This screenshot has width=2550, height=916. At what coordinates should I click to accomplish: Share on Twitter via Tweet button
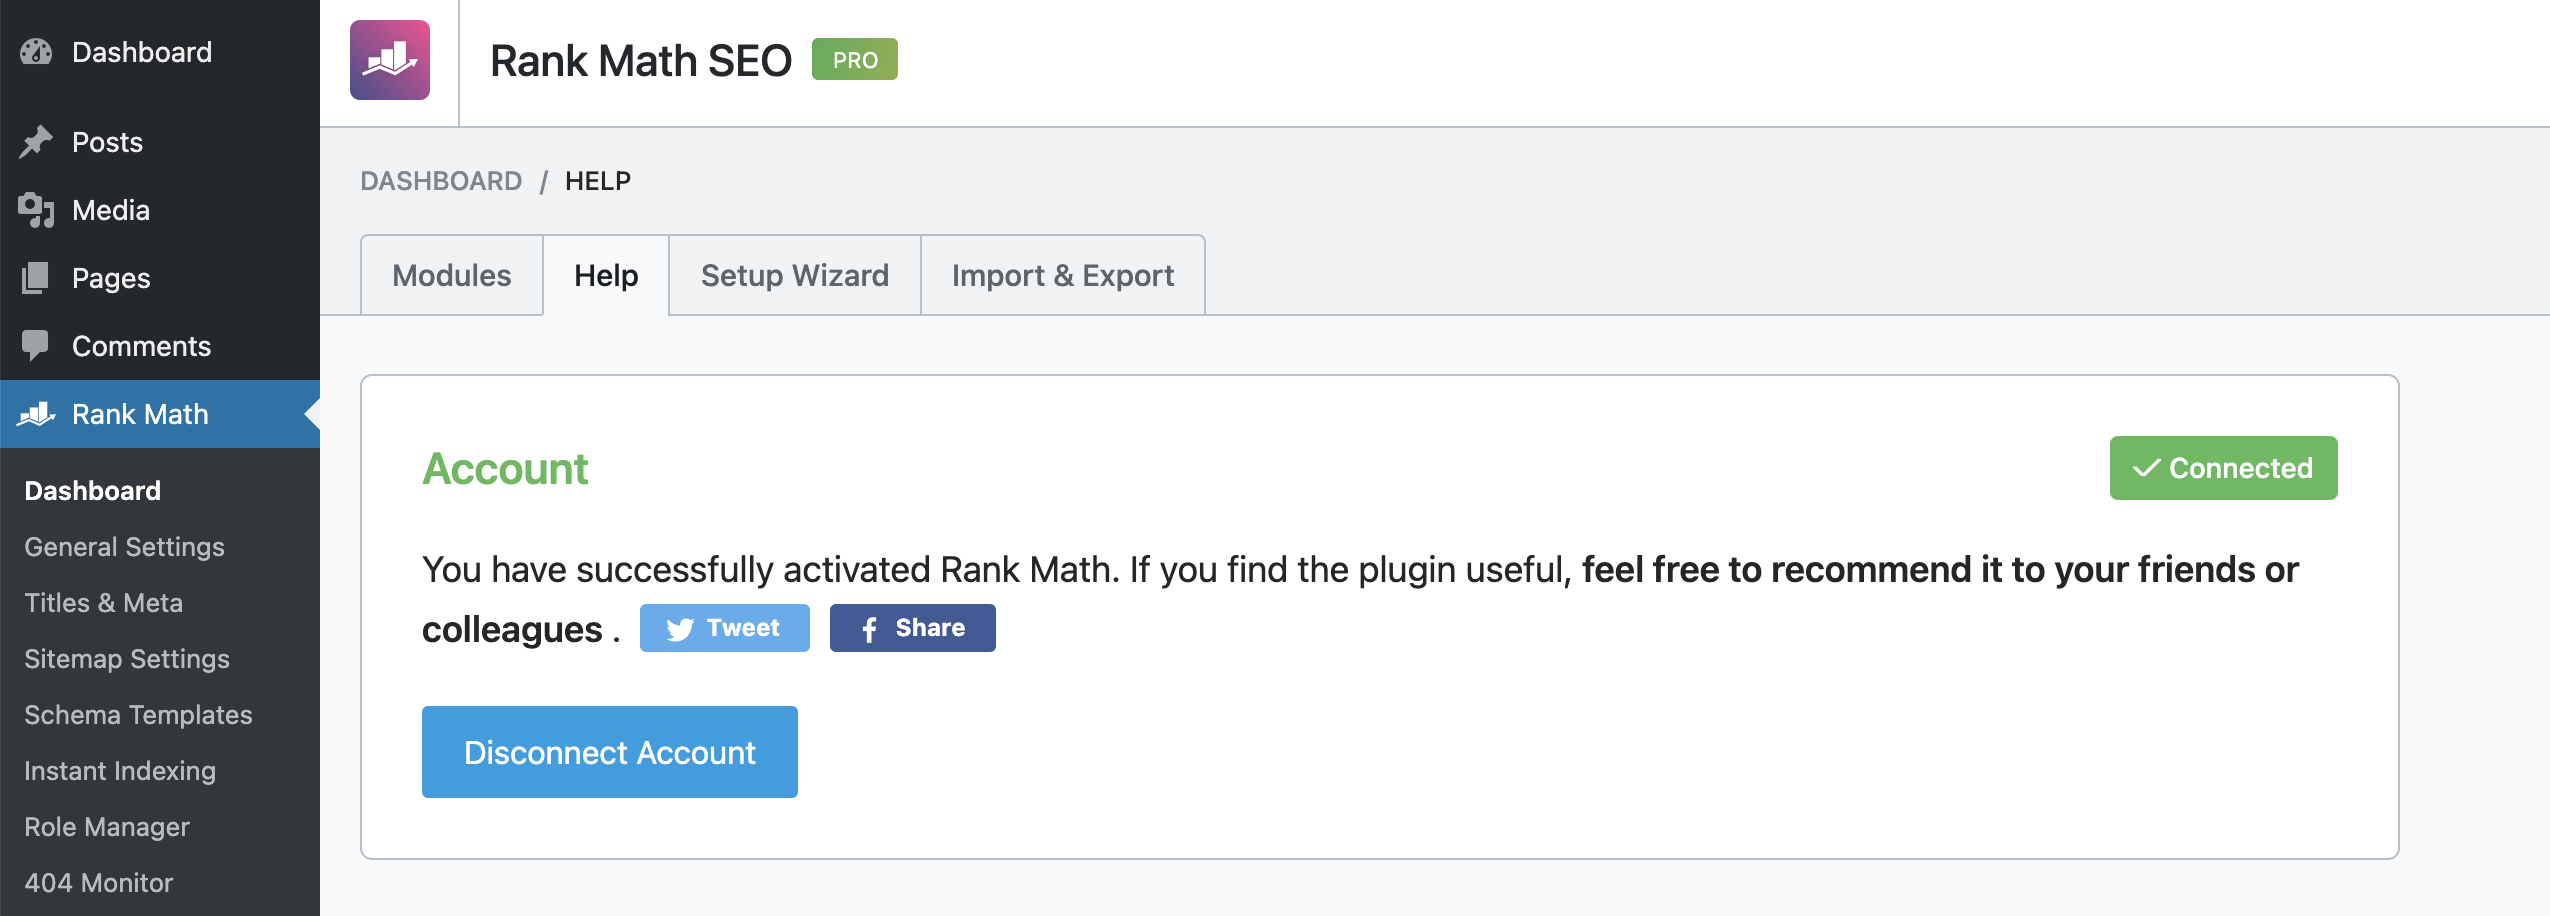tap(724, 628)
